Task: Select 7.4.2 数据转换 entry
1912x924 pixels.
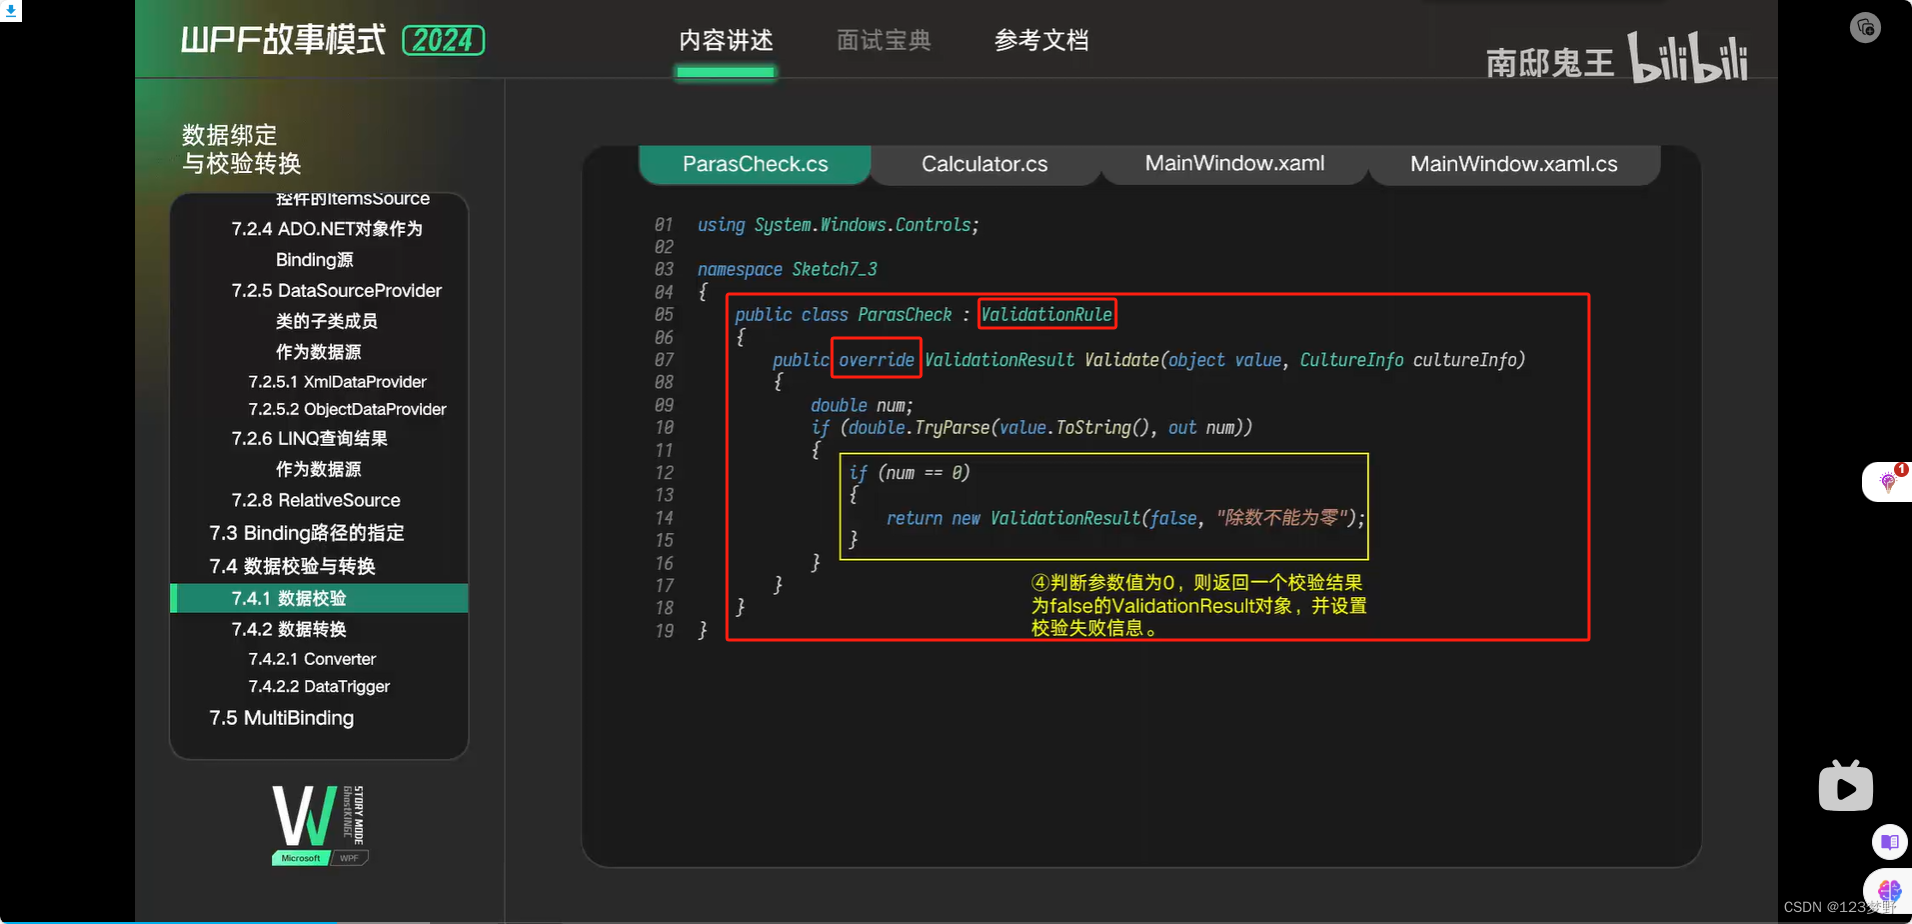Action: pos(289,629)
